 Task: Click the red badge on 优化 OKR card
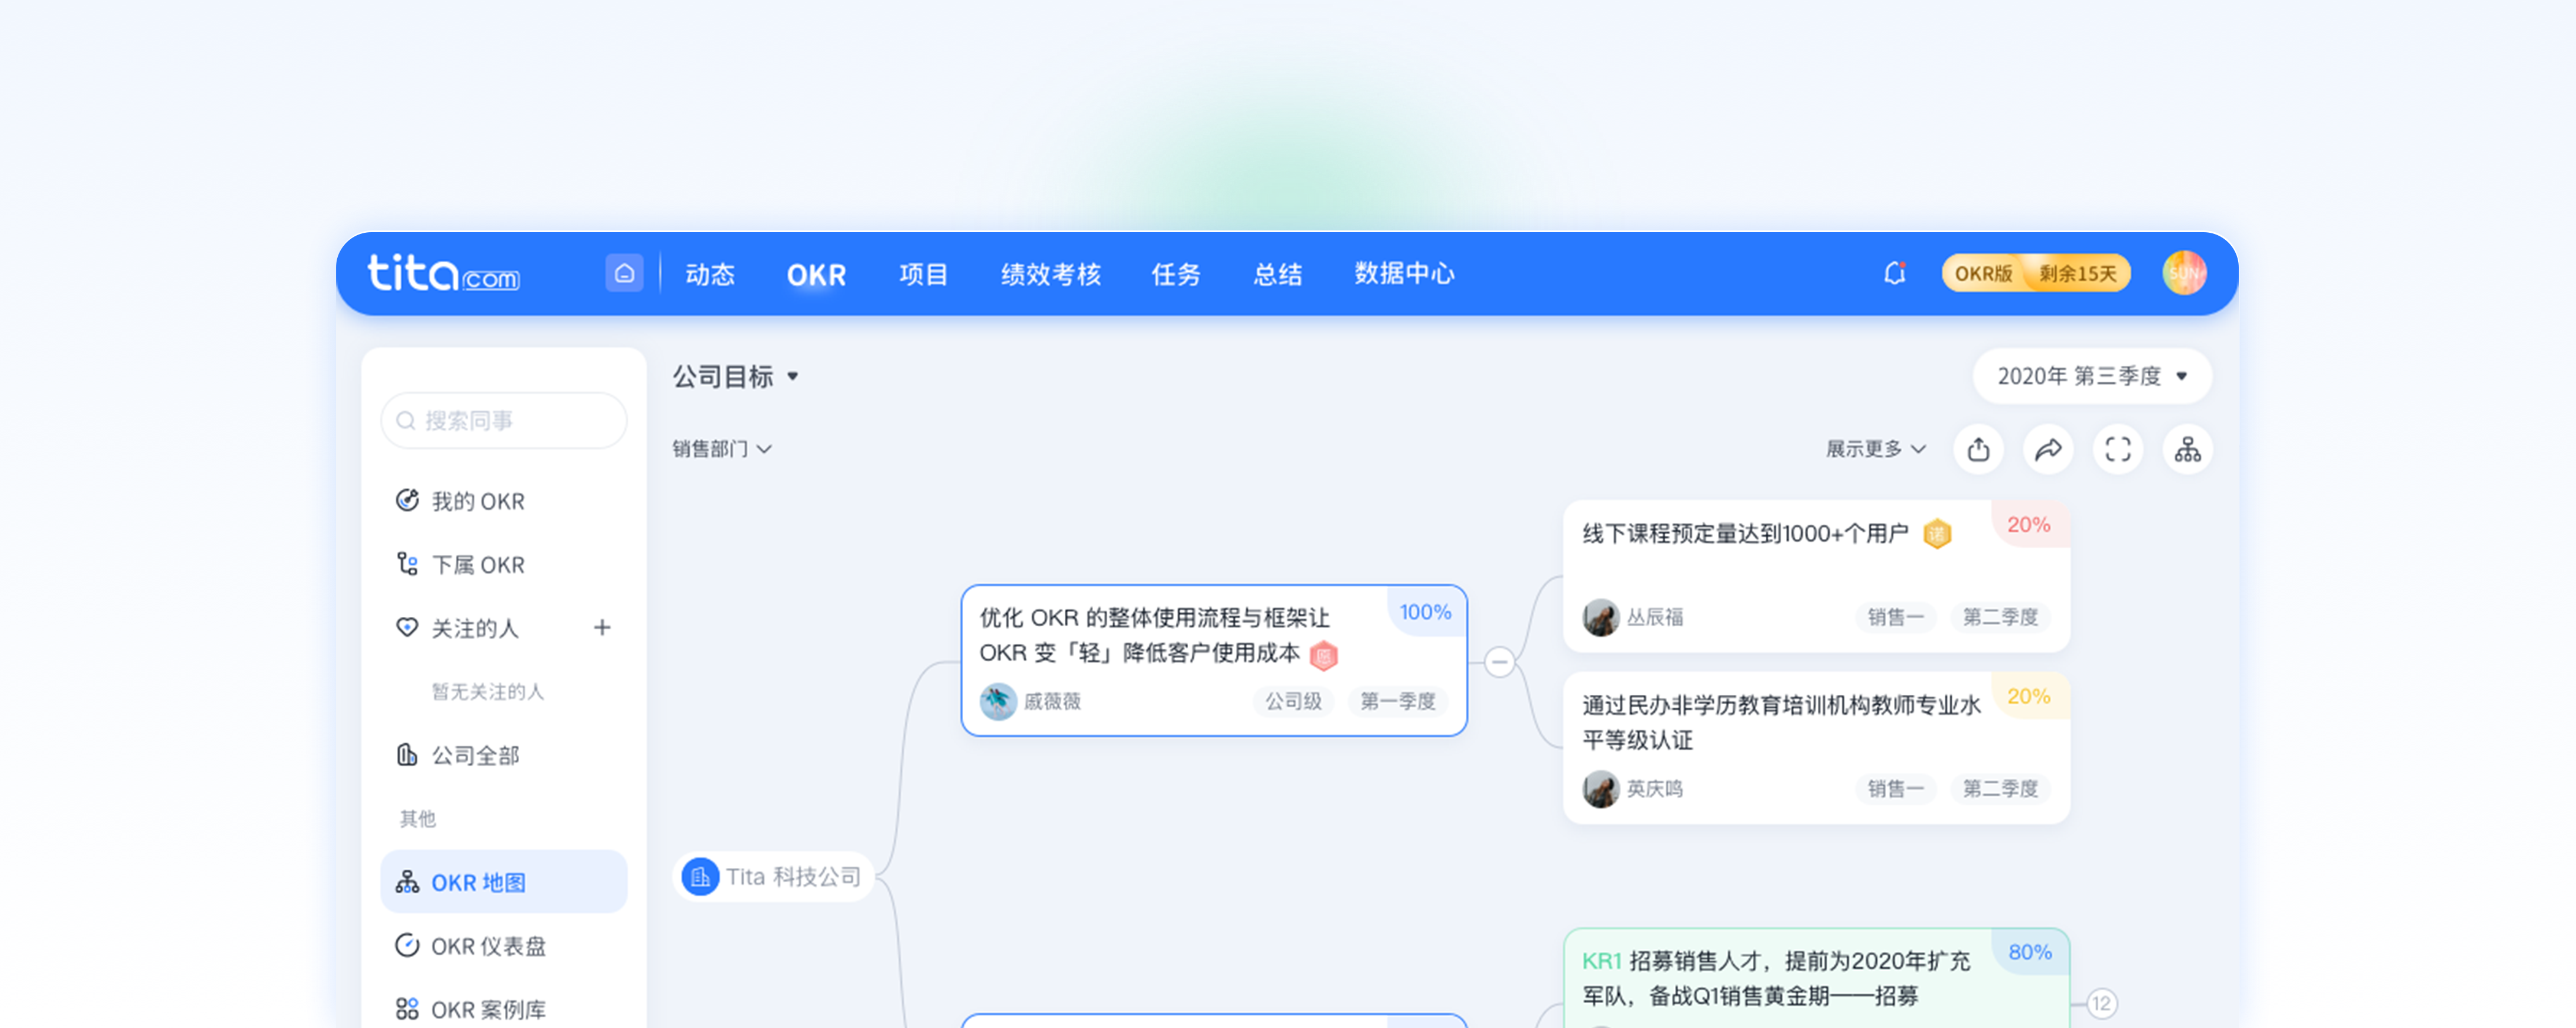click(x=1324, y=655)
